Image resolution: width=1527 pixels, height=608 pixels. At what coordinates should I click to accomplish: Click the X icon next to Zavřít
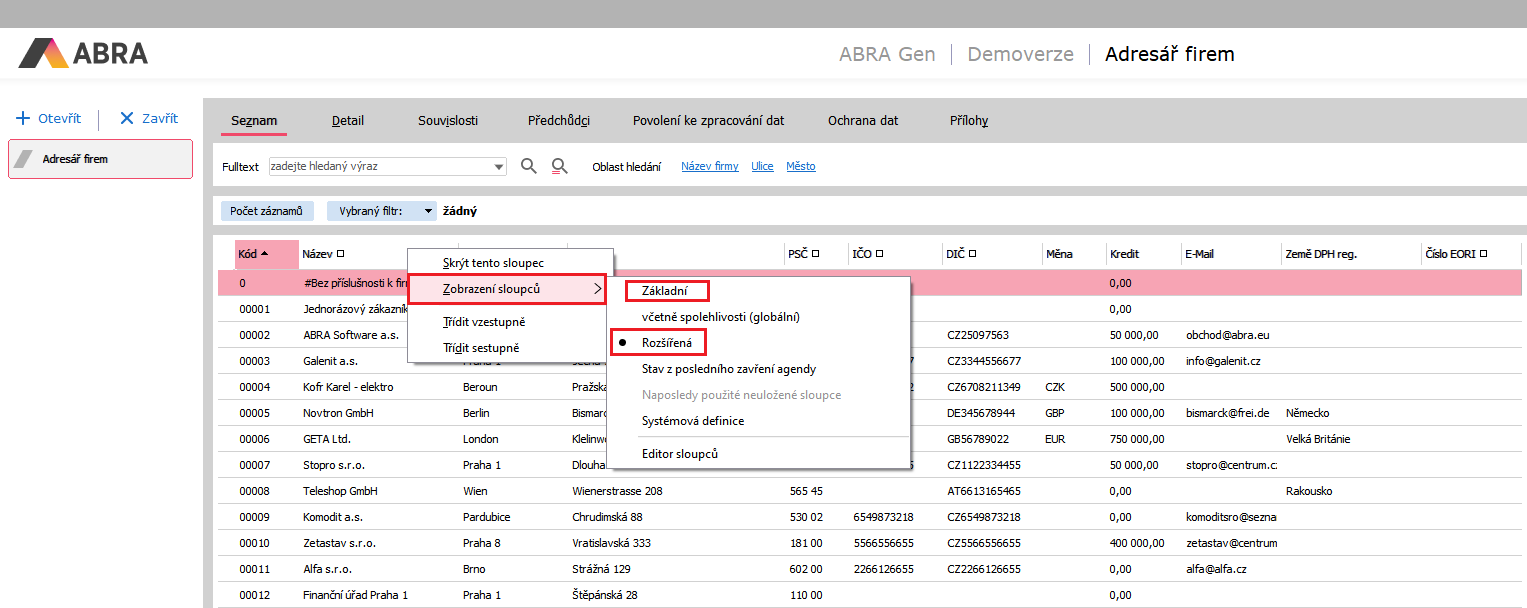(126, 118)
